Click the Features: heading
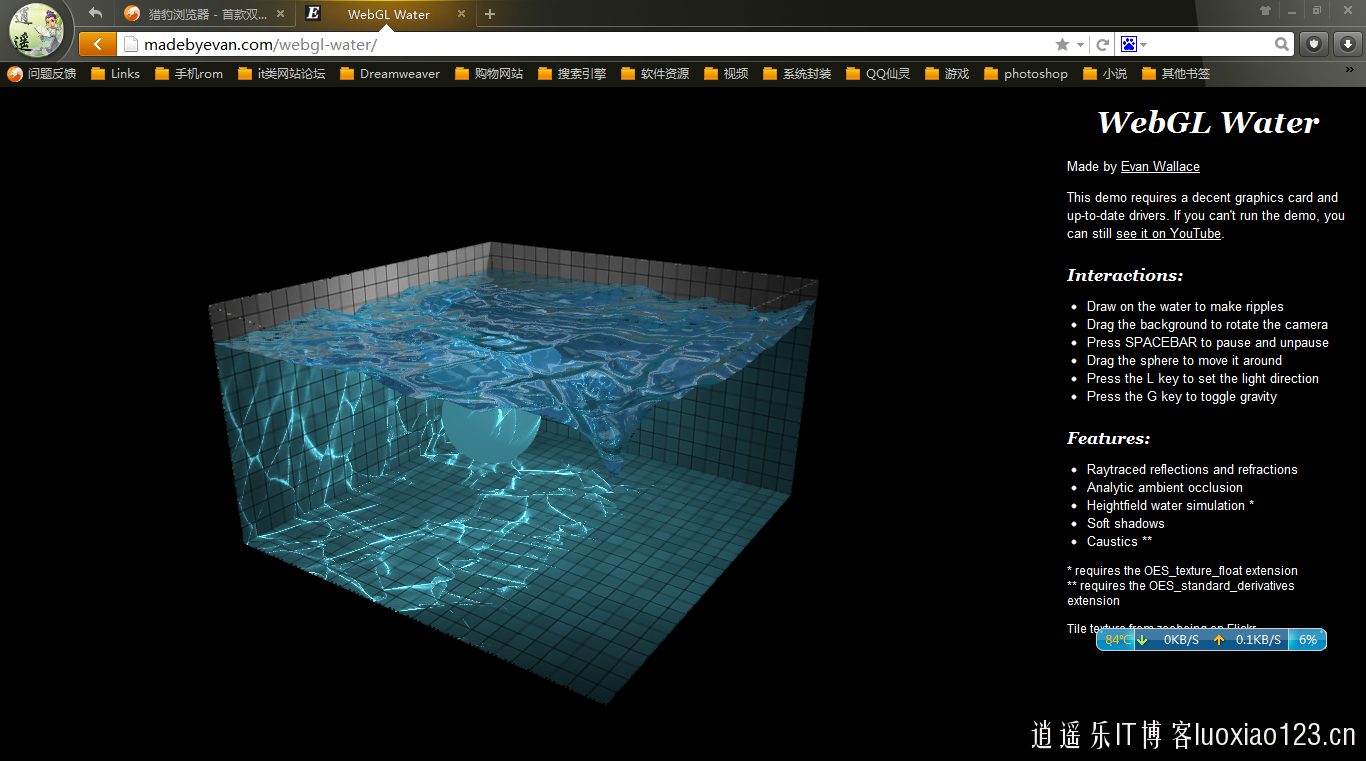This screenshot has width=1366, height=761. pos(1108,438)
